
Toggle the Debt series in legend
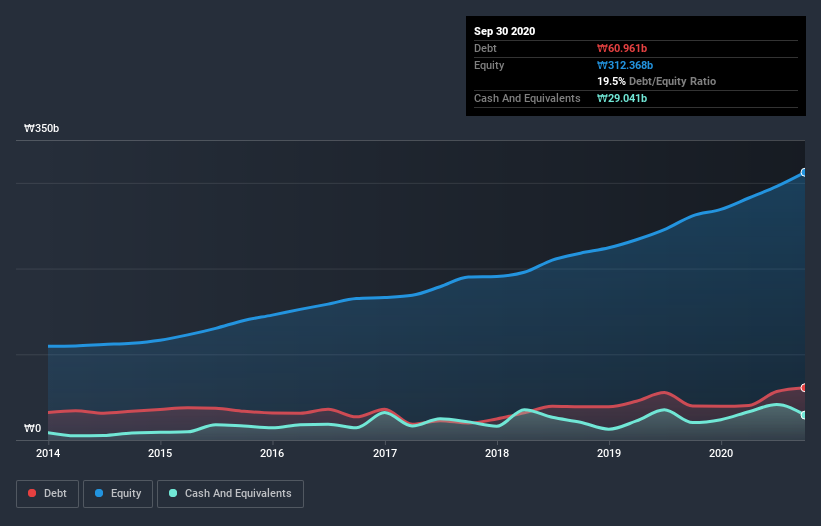click(46, 493)
